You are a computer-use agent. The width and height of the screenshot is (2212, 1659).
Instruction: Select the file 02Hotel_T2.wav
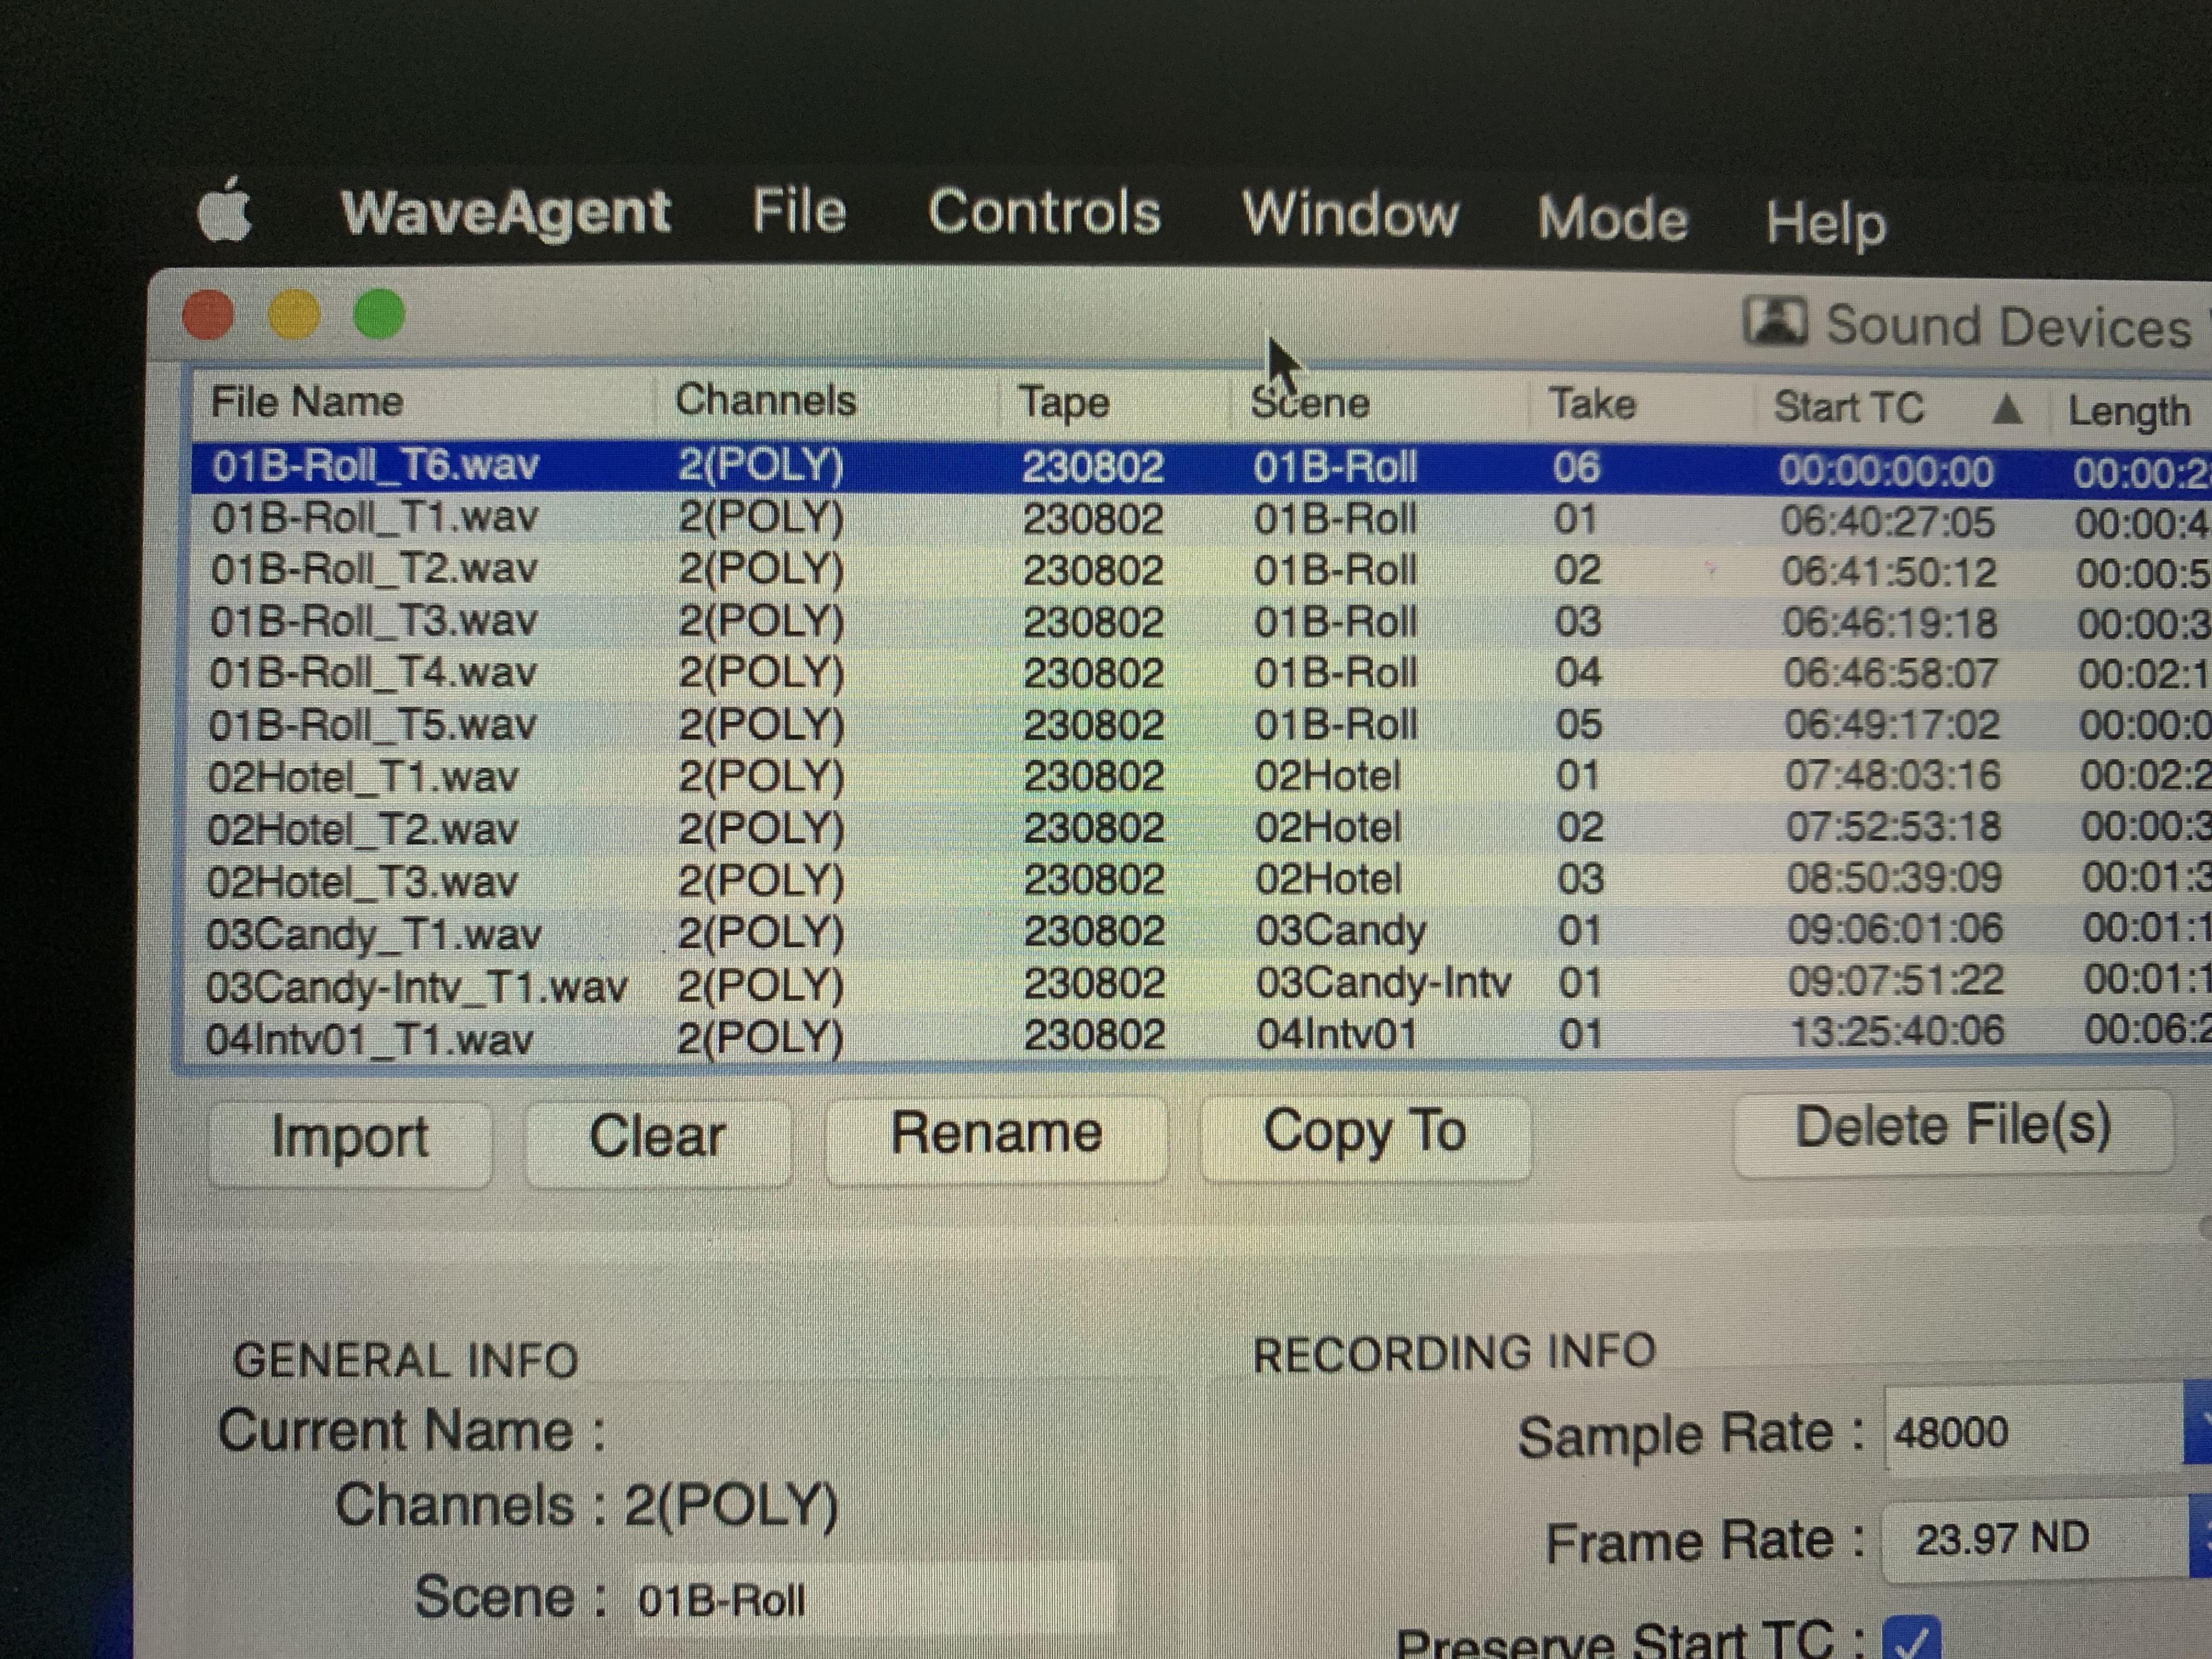coord(362,830)
